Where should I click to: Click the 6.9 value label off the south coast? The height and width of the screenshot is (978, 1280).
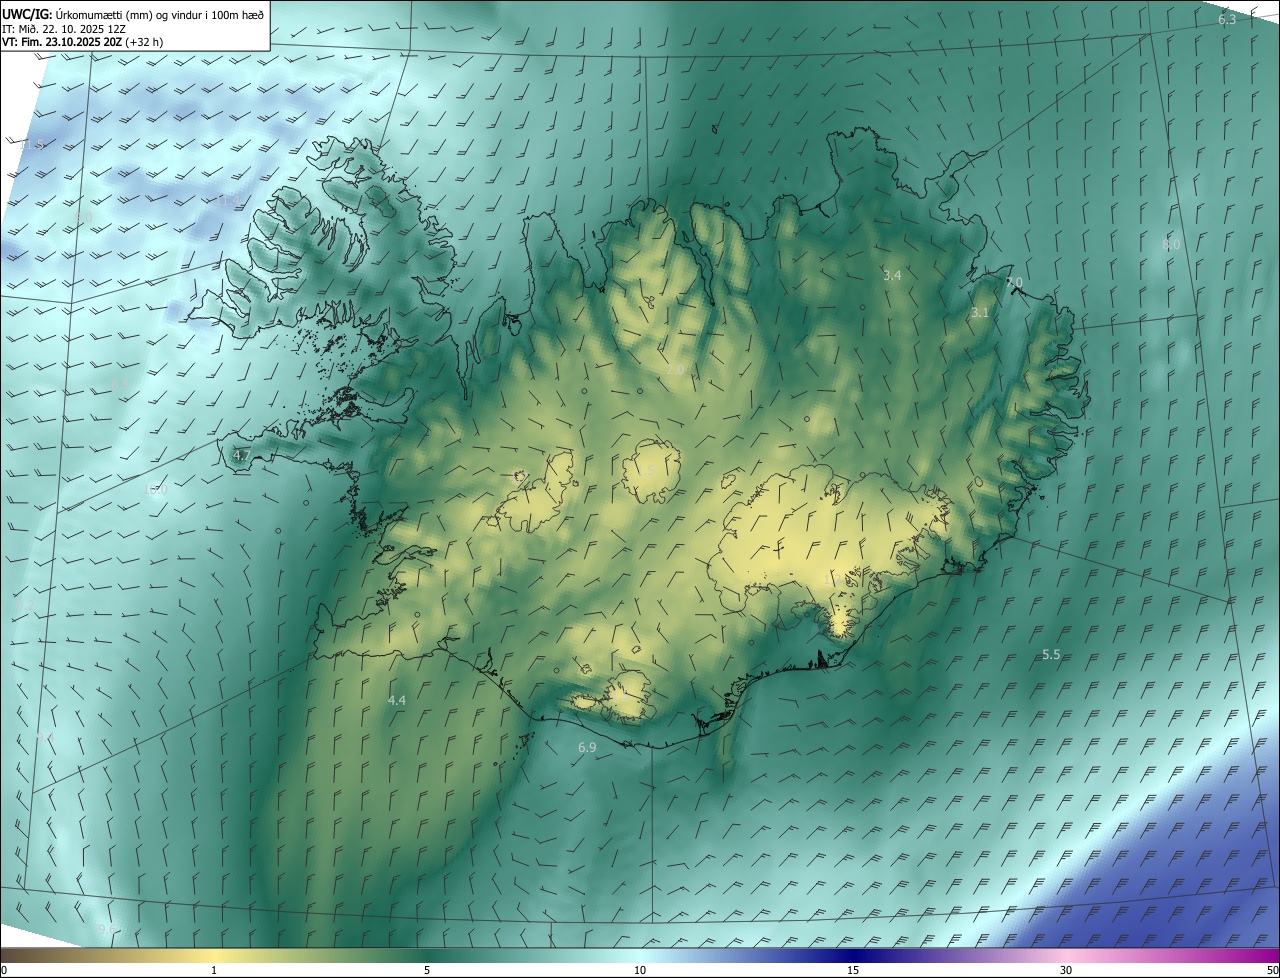[587, 748]
